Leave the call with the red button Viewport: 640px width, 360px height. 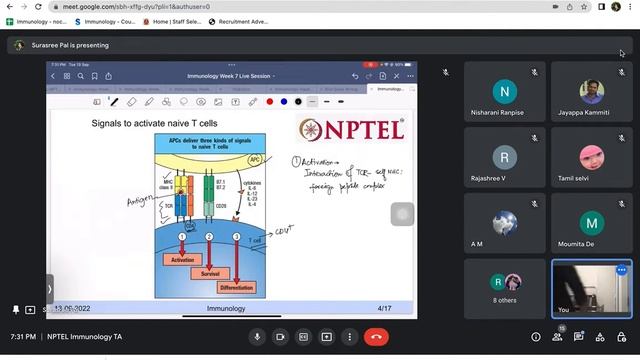(376, 337)
